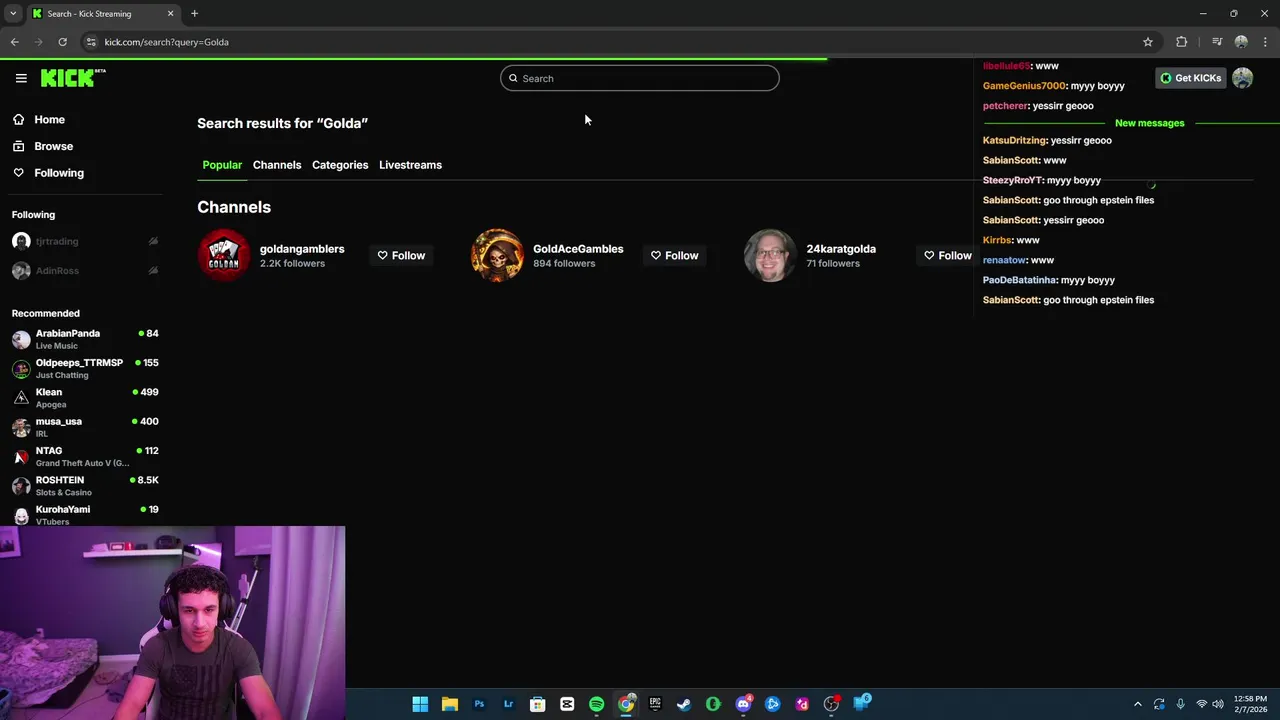
Task: Open File Explorer from the taskbar
Action: (450, 704)
